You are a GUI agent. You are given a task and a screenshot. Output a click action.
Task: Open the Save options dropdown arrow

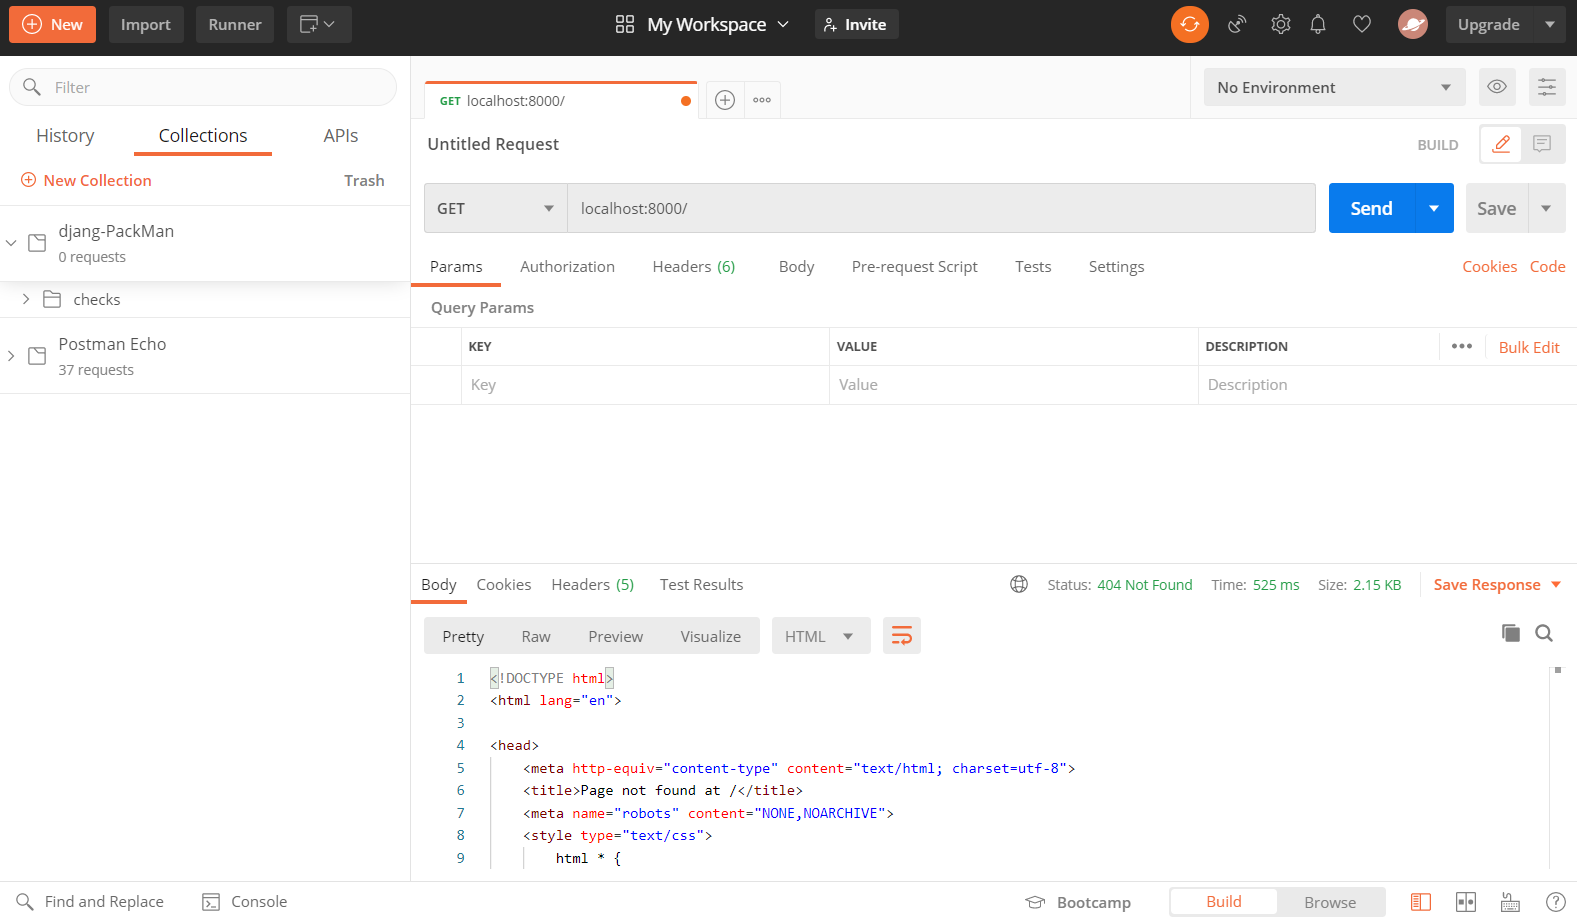(1546, 208)
